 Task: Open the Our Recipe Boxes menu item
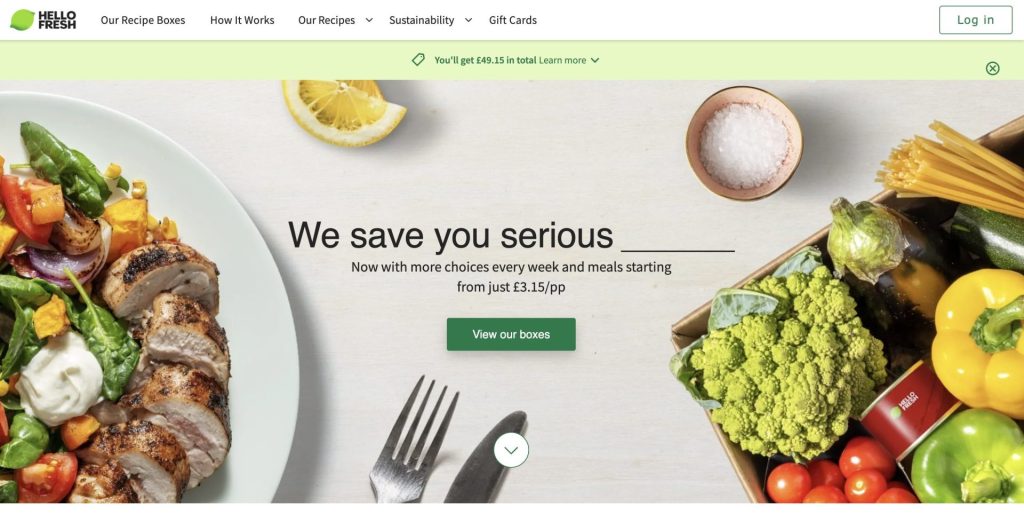point(143,20)
